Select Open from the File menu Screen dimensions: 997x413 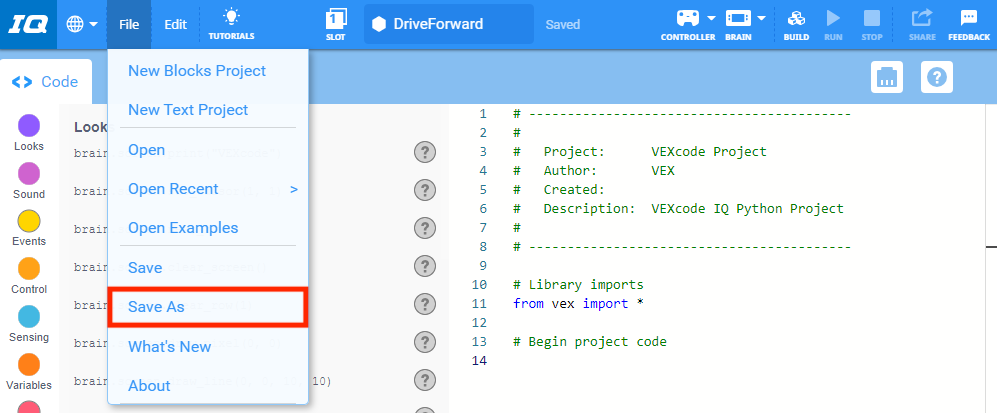coord(147,150)
